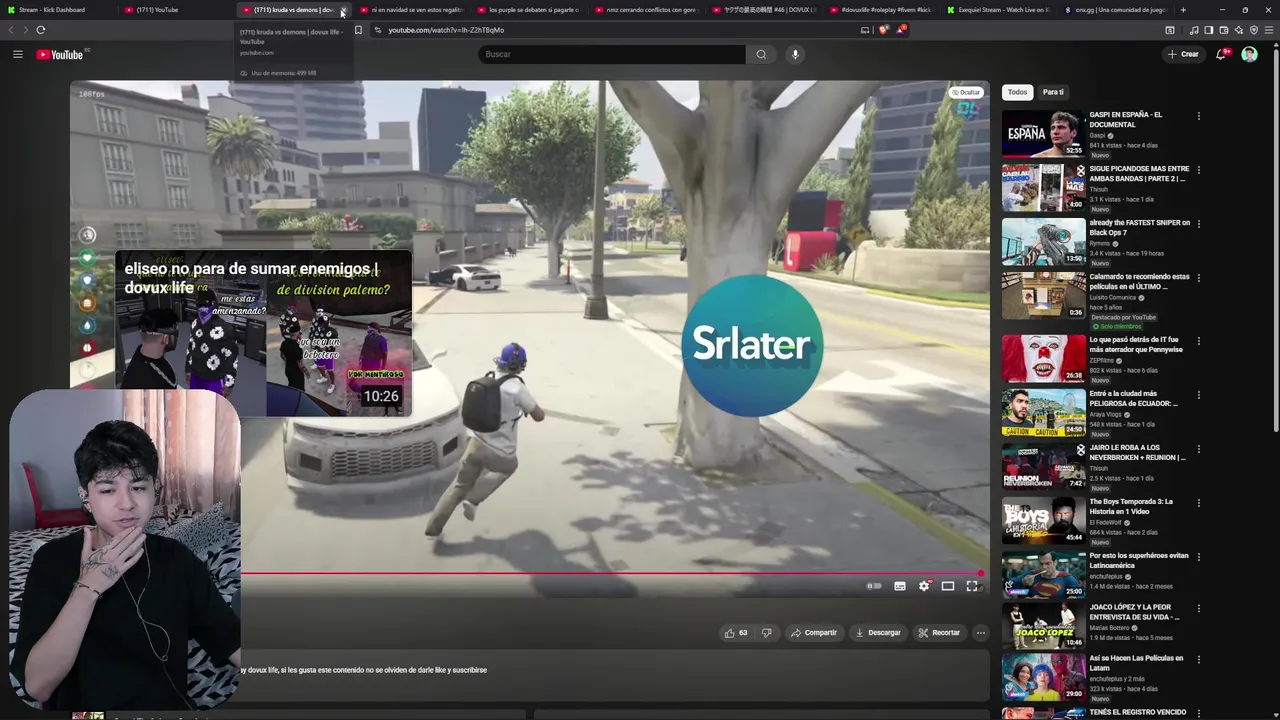Open player settings gear
Screen dimensions: 1280x720
click(x=924, y=586)
